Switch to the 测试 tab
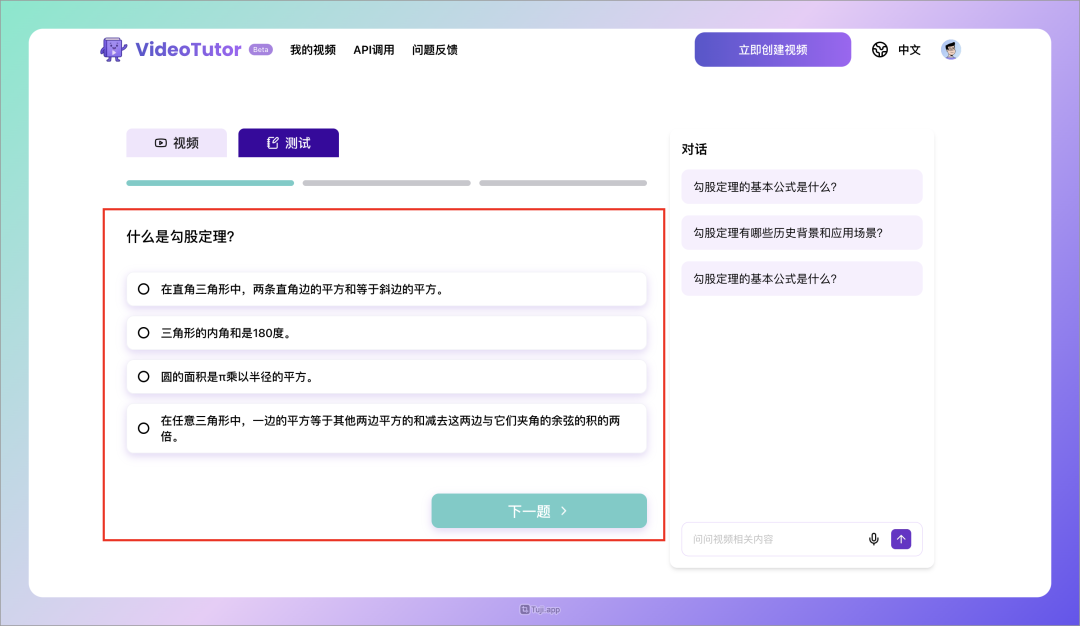Screen dimensions: 1080x626 [288, 143]
